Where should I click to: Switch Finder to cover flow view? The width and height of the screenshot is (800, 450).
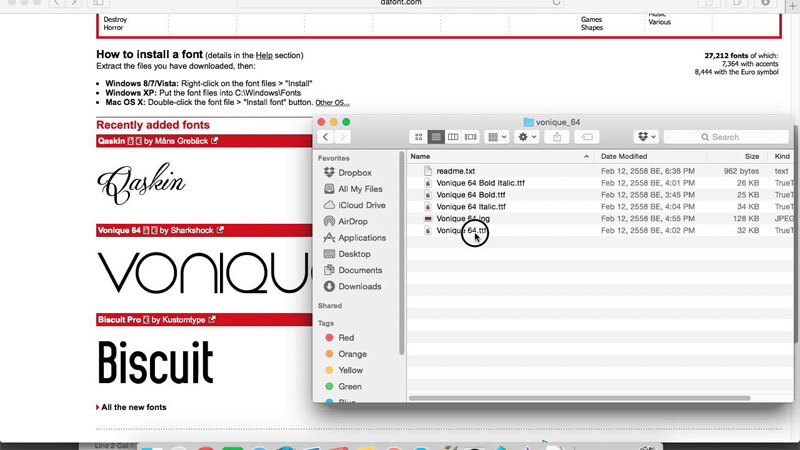pyautogui.click(x=470, y=137)
